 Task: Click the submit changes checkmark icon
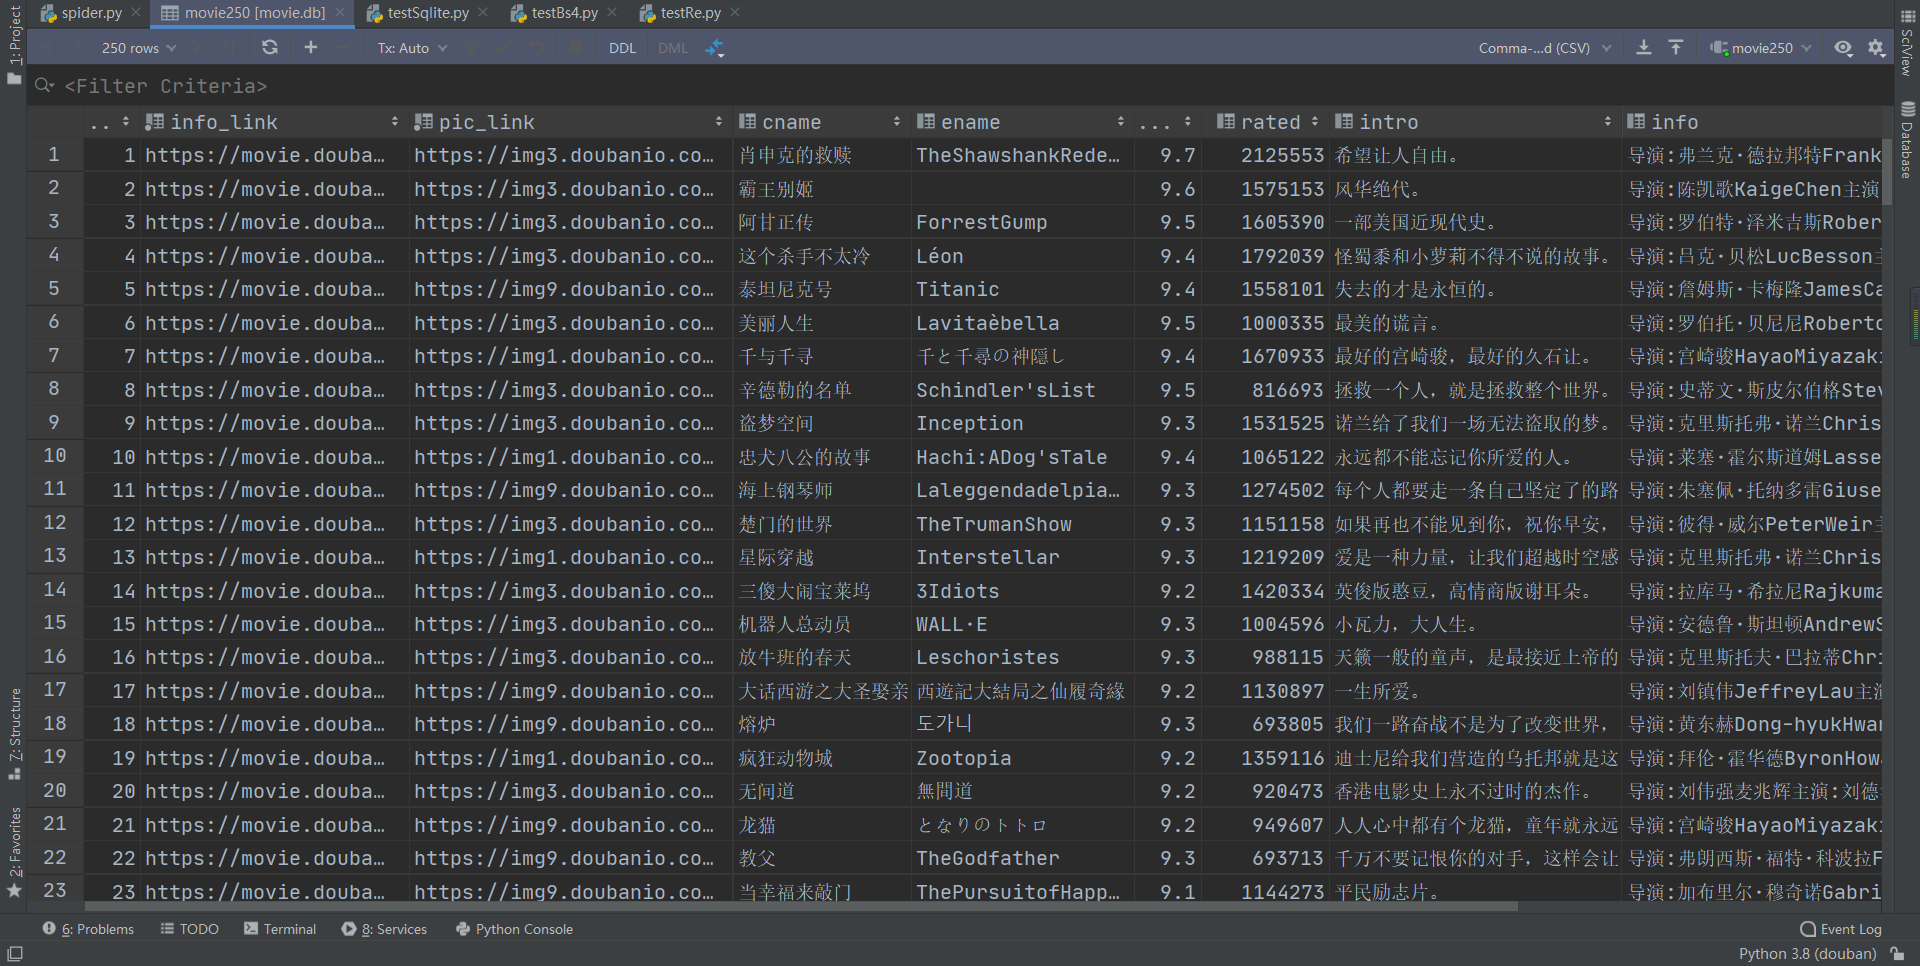click(x=505, y=47)
